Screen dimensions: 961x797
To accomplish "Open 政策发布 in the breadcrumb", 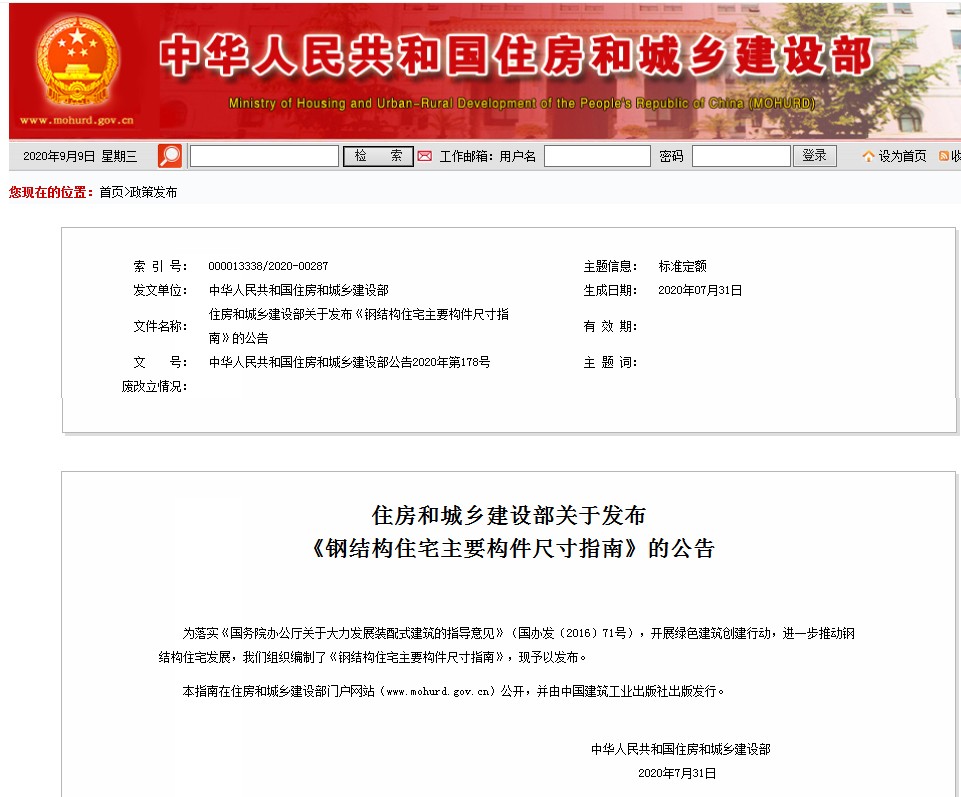I will coord(153,192).
